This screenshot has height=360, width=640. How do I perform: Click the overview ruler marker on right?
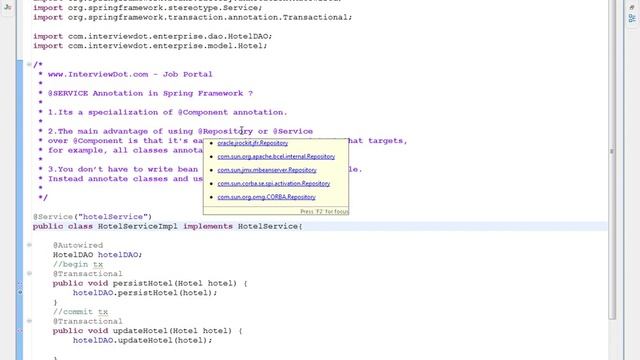coord(611,151)
